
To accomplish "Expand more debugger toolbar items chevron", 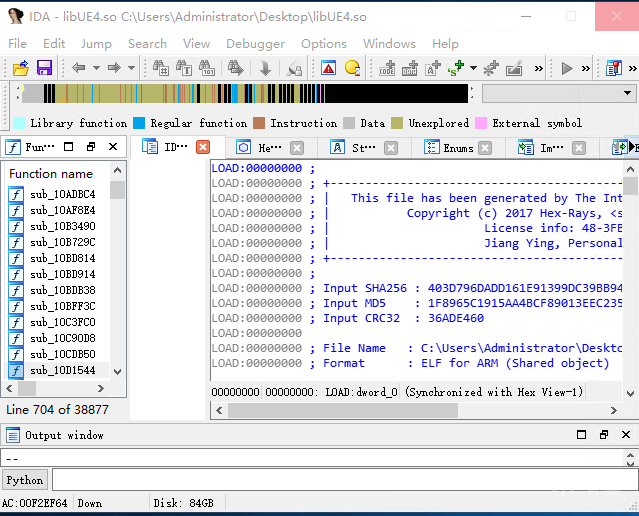I will click(586, 68).
